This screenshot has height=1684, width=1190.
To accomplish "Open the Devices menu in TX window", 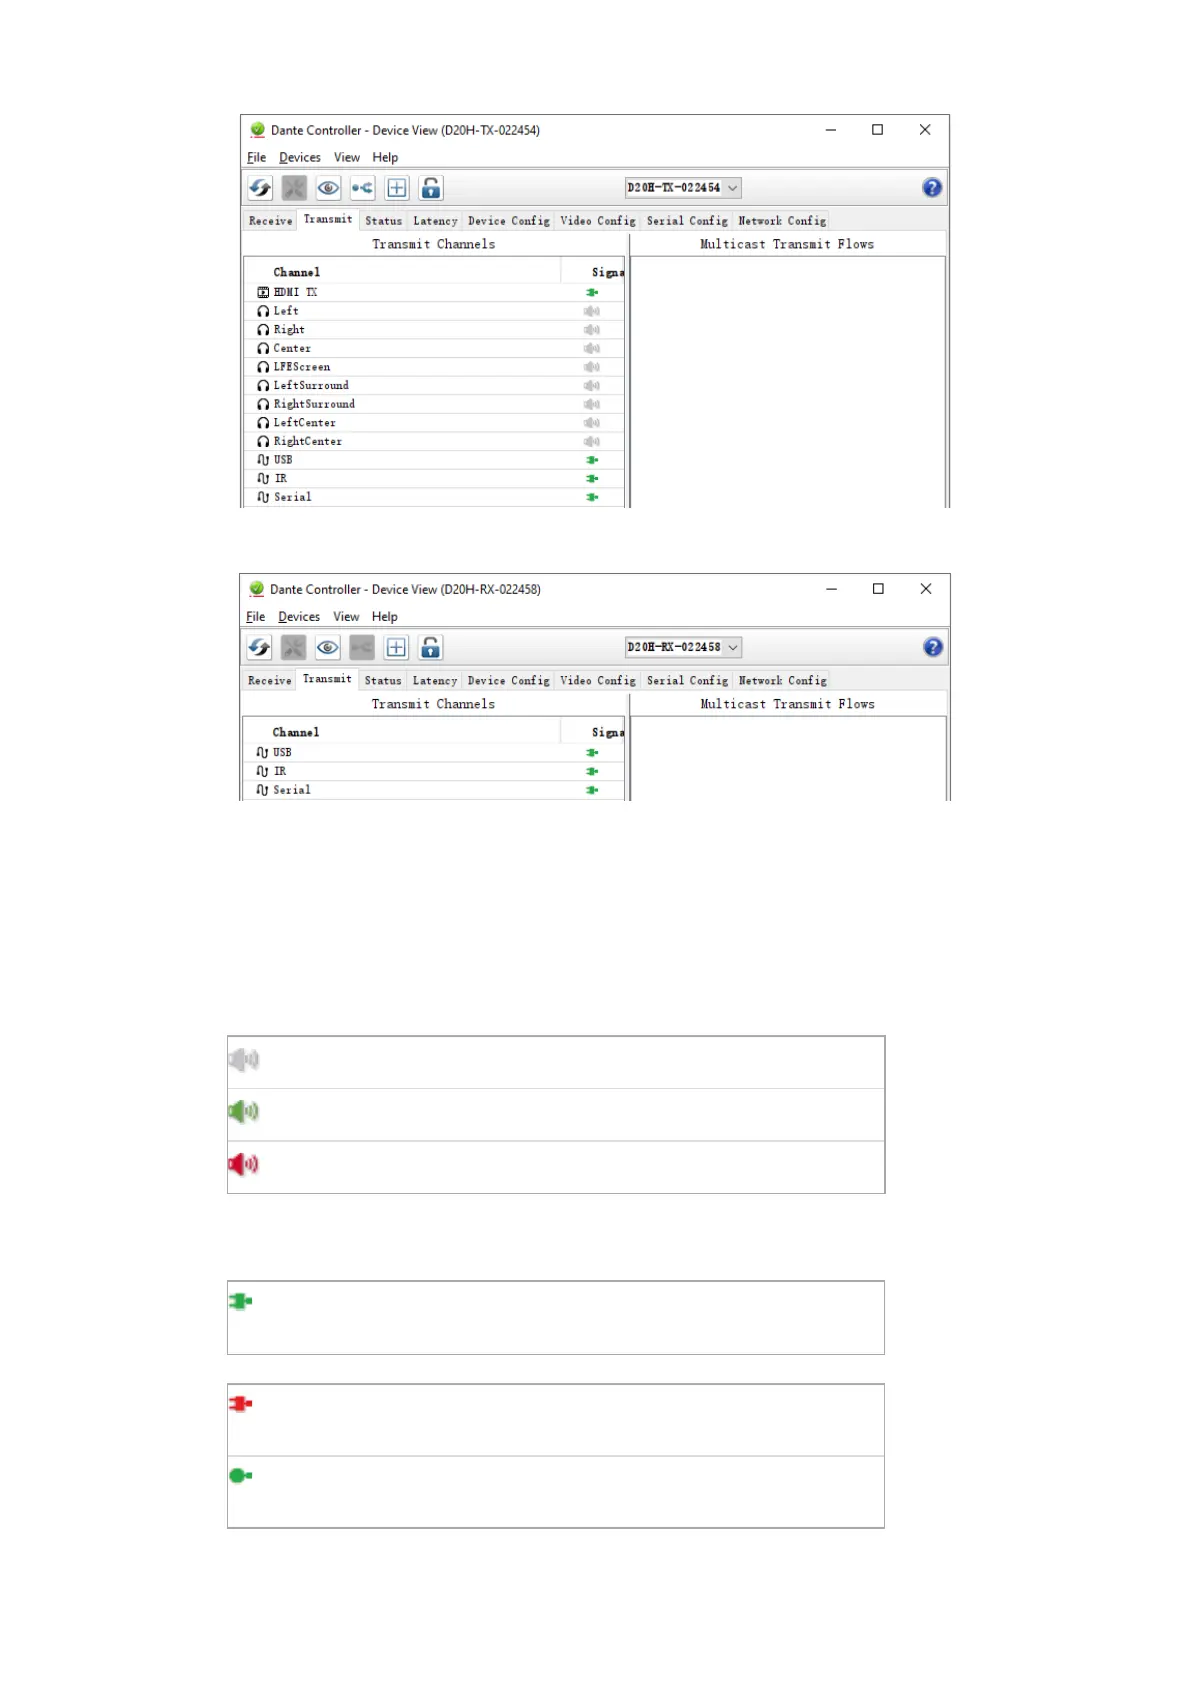I will 300,157.
